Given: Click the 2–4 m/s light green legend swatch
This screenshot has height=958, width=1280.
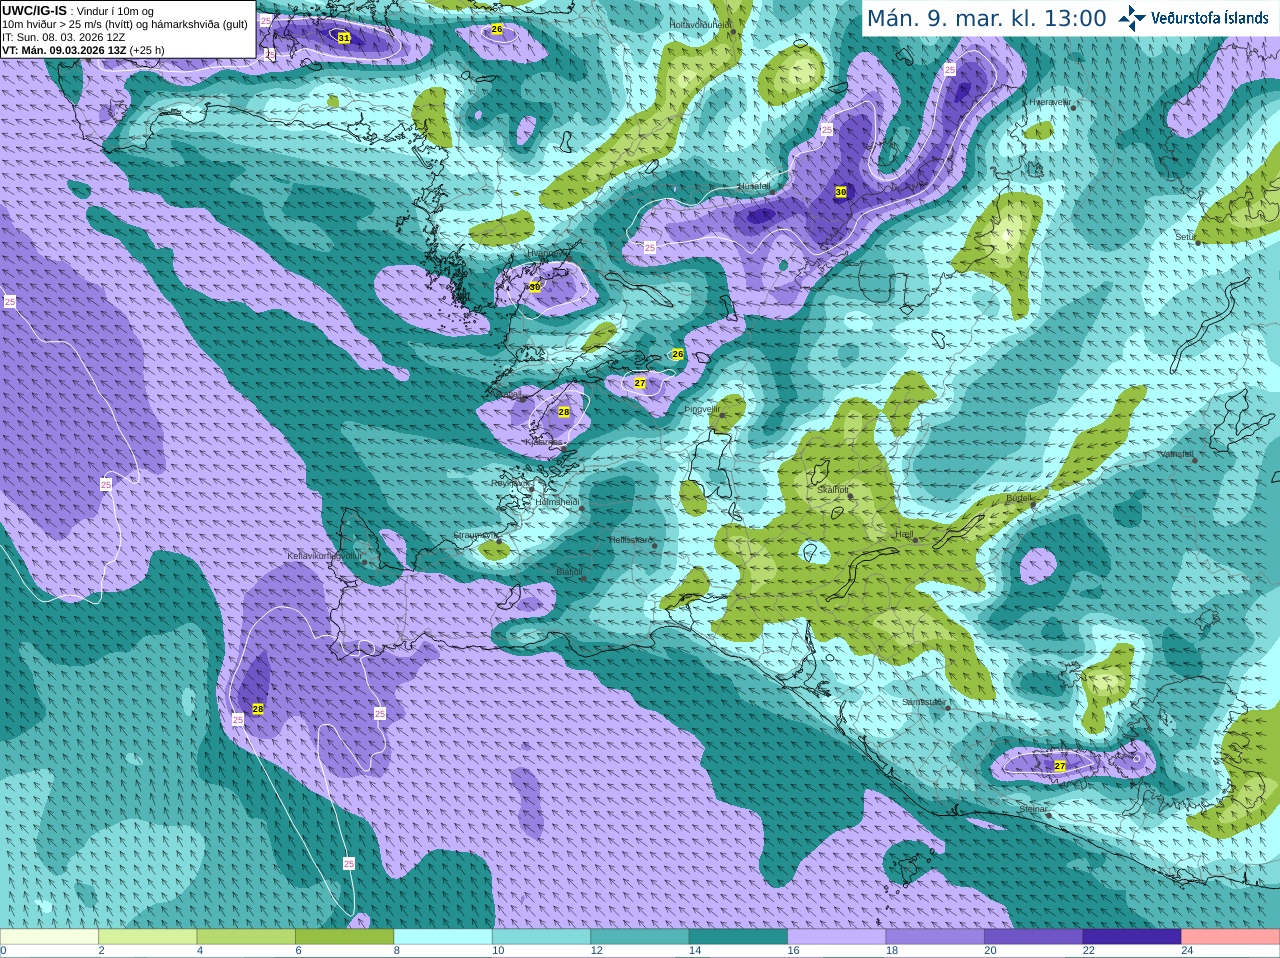Looking at the screenshot, I should 147,937.
